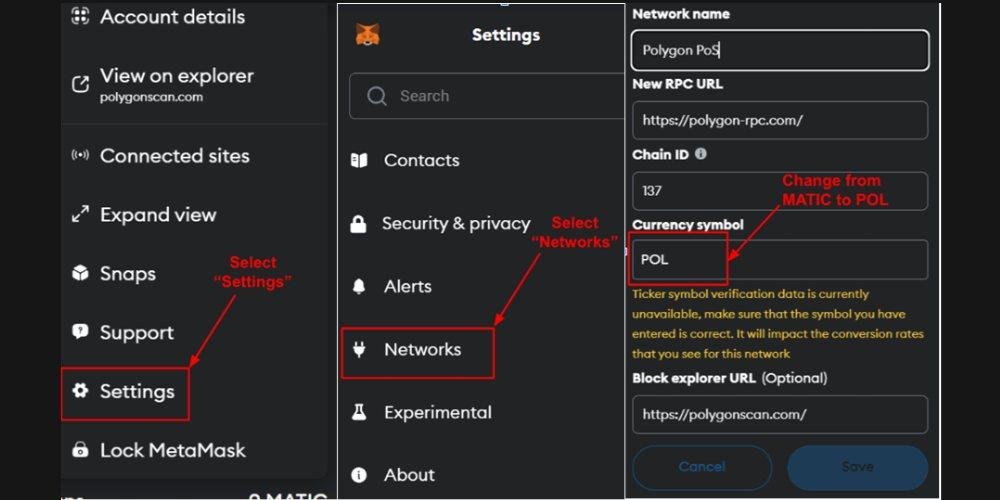Click the Settings search field
The image size is (1000, 500).
tap(487, 96)
